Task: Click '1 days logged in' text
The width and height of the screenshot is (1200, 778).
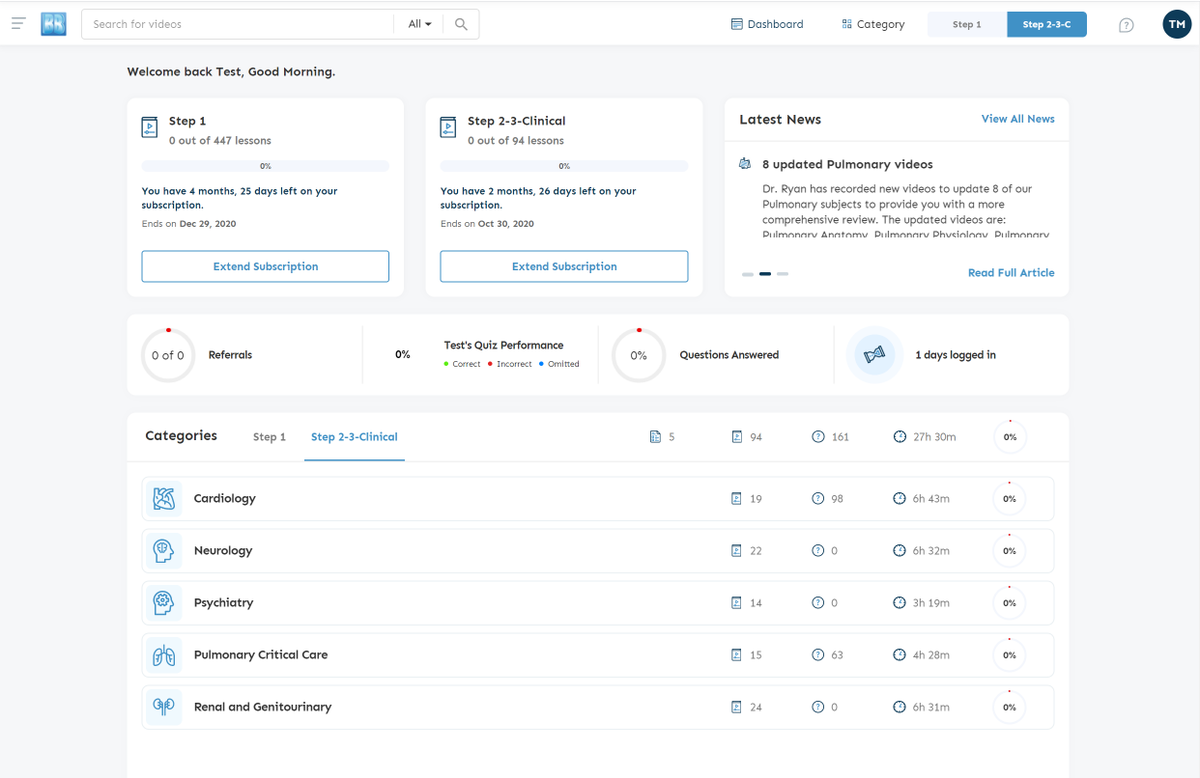Action: pos(955,355)
